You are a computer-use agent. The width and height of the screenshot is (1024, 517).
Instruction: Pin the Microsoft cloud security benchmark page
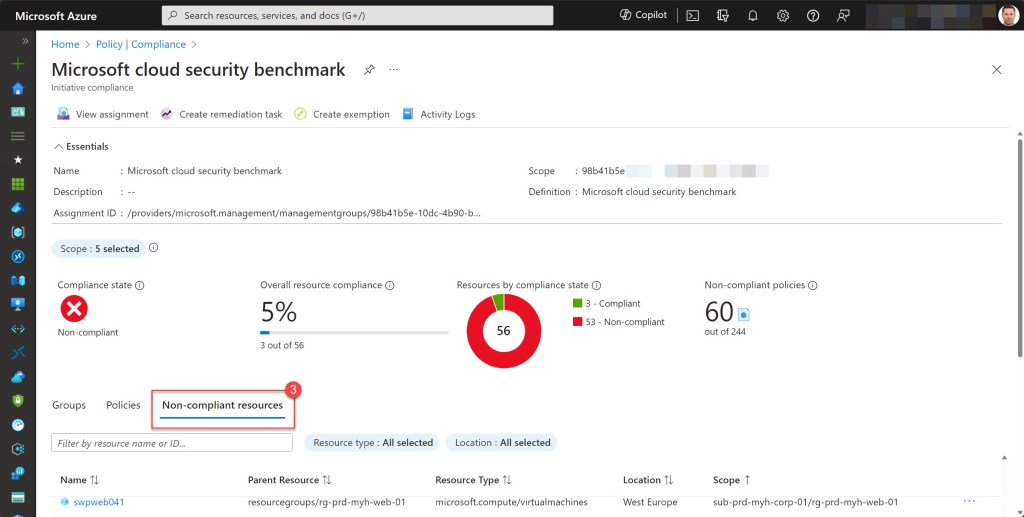point(369,70)
